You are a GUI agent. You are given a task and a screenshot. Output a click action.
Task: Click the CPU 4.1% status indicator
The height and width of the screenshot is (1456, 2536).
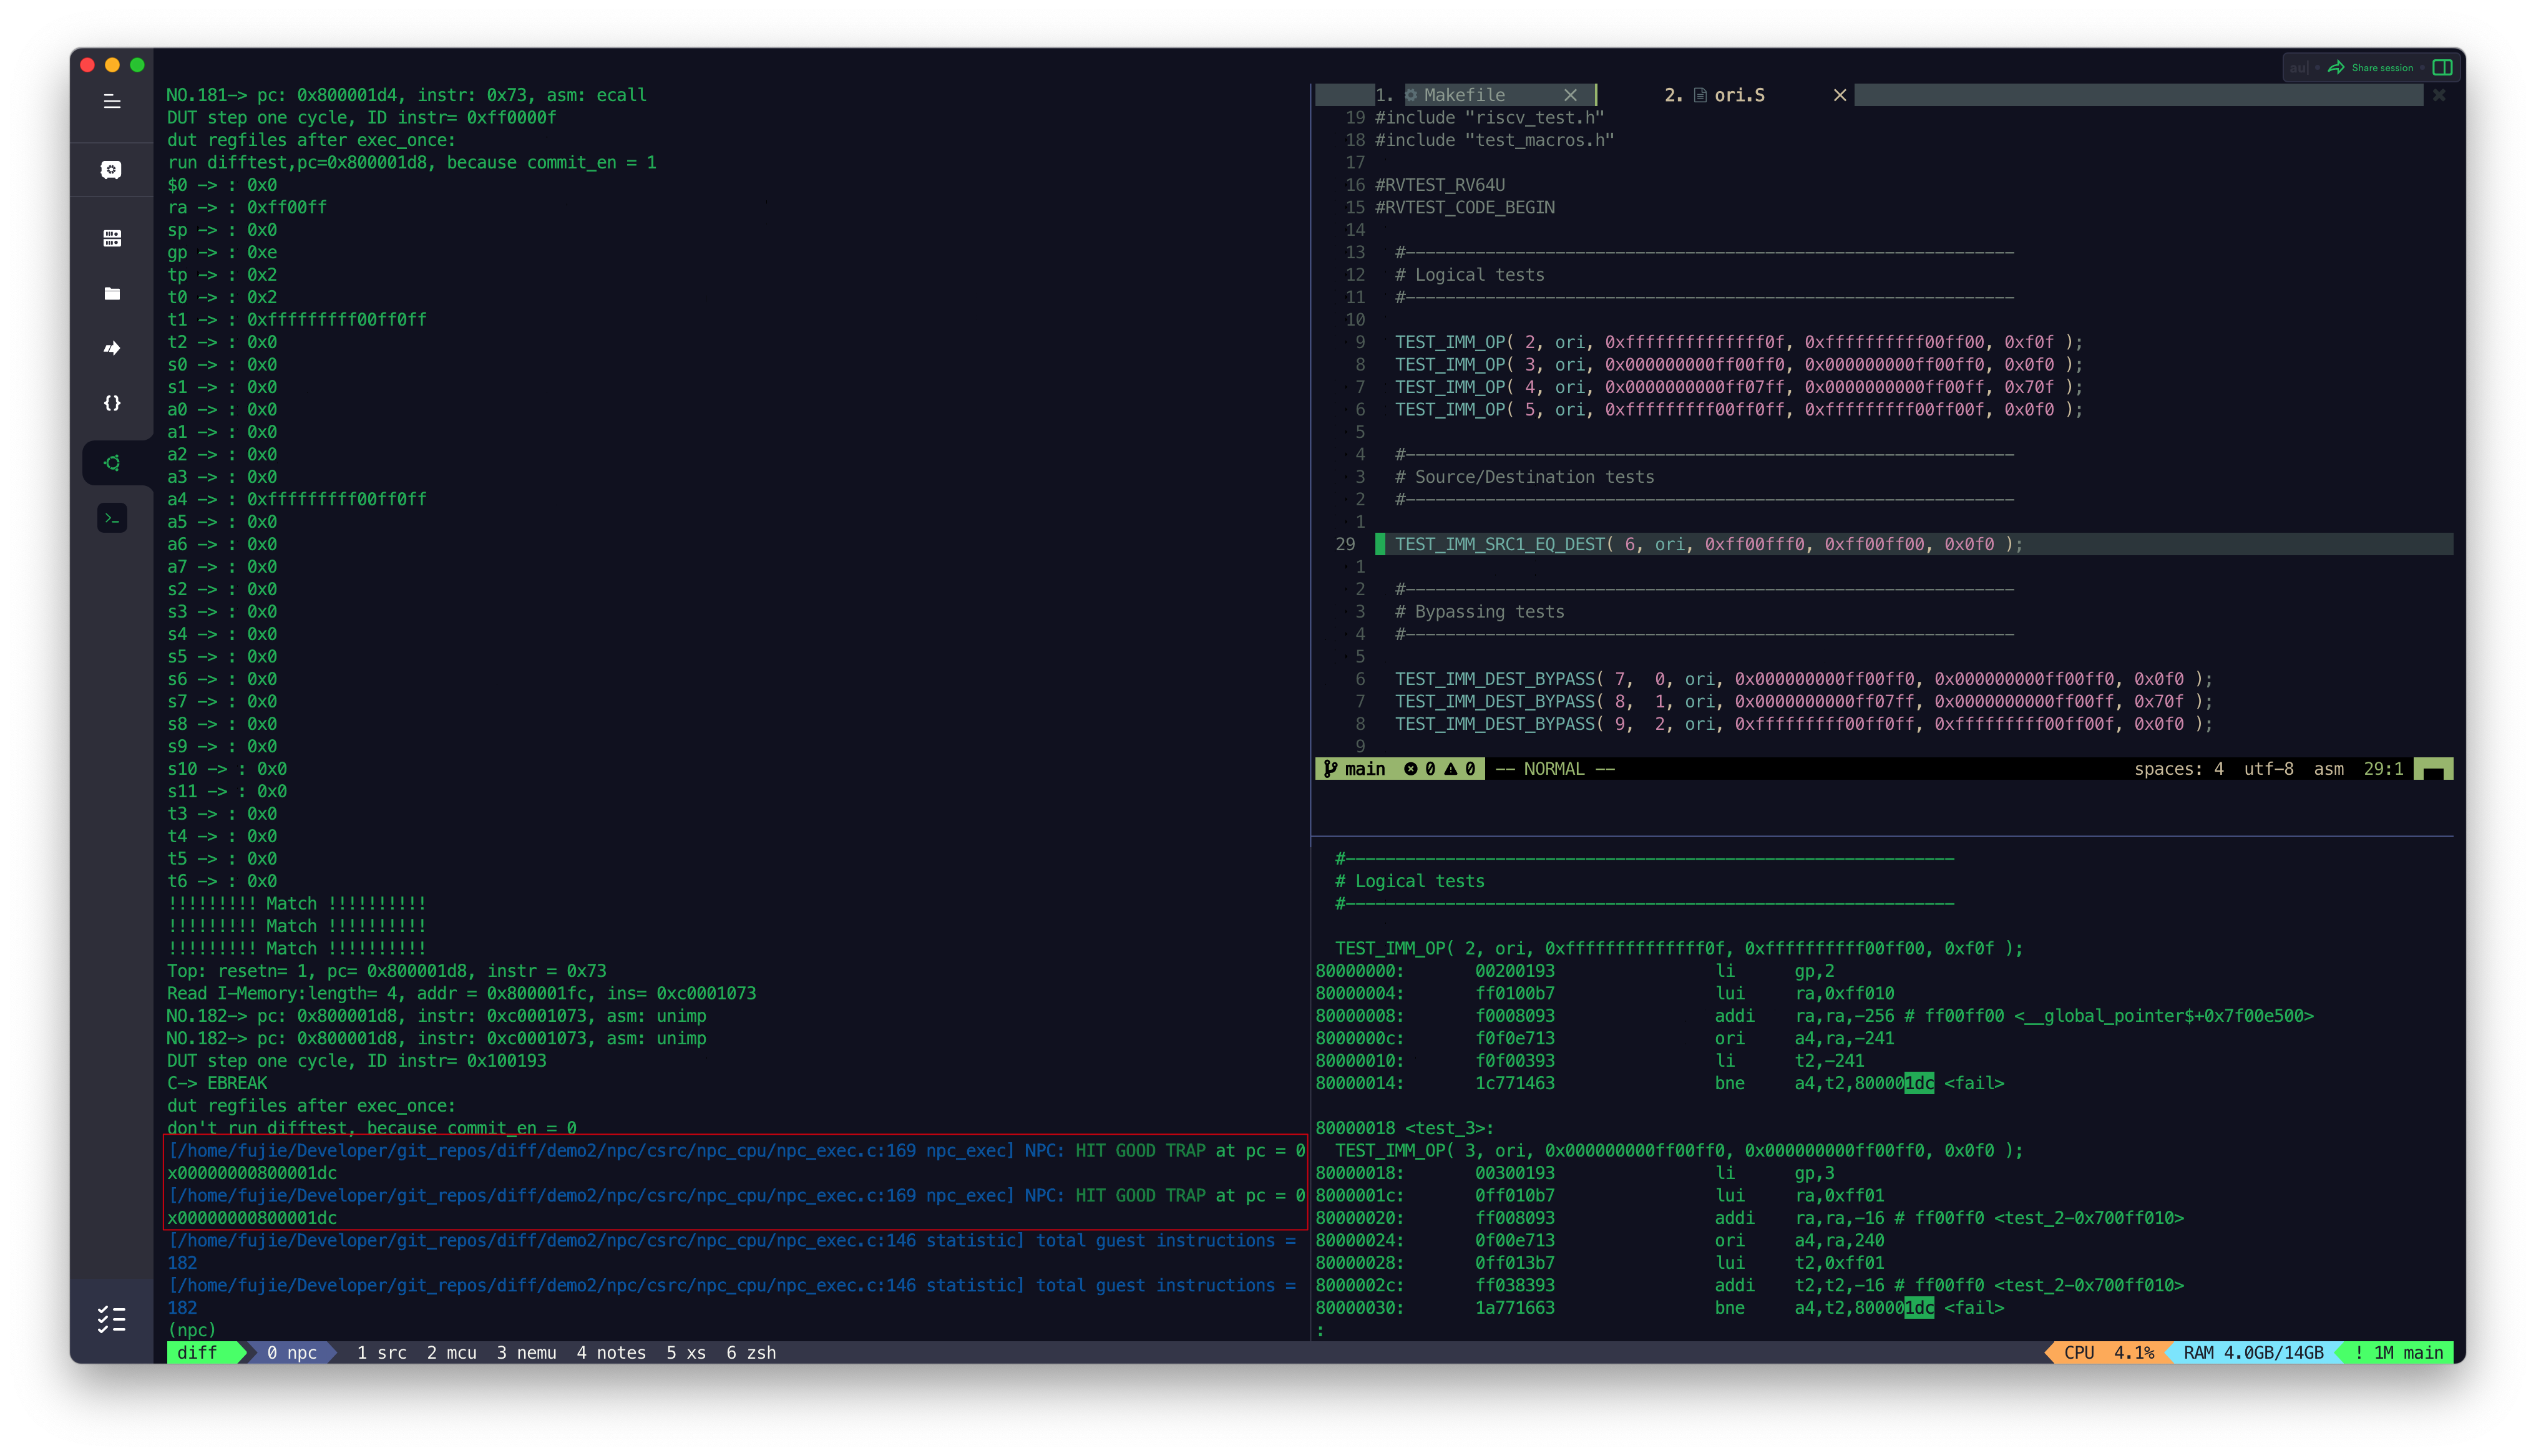click(x=2108, y=1352)
